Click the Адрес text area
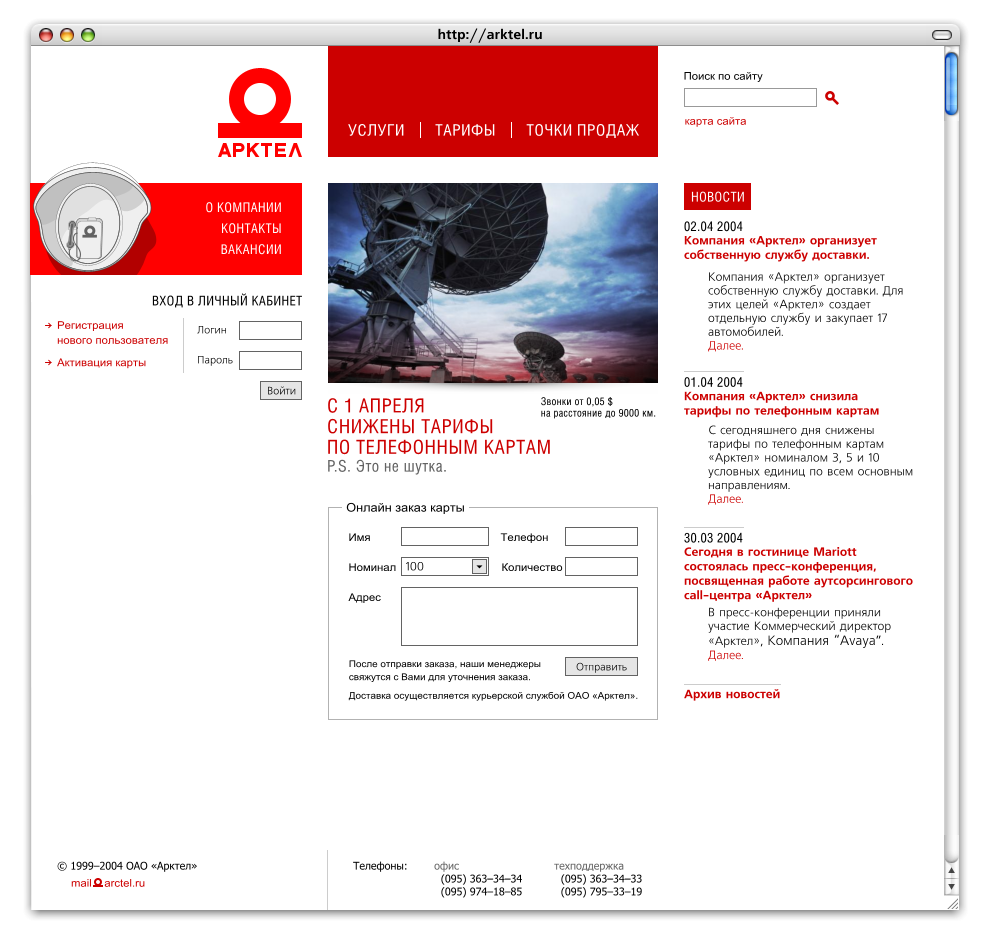This screenshot has width=988, height=947. click(519, 617)
